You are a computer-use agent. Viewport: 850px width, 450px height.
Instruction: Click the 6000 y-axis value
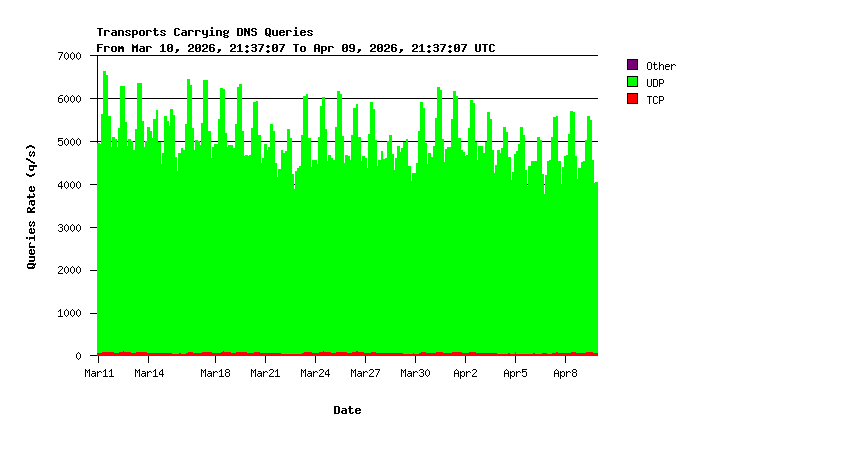tap(69, 99)
